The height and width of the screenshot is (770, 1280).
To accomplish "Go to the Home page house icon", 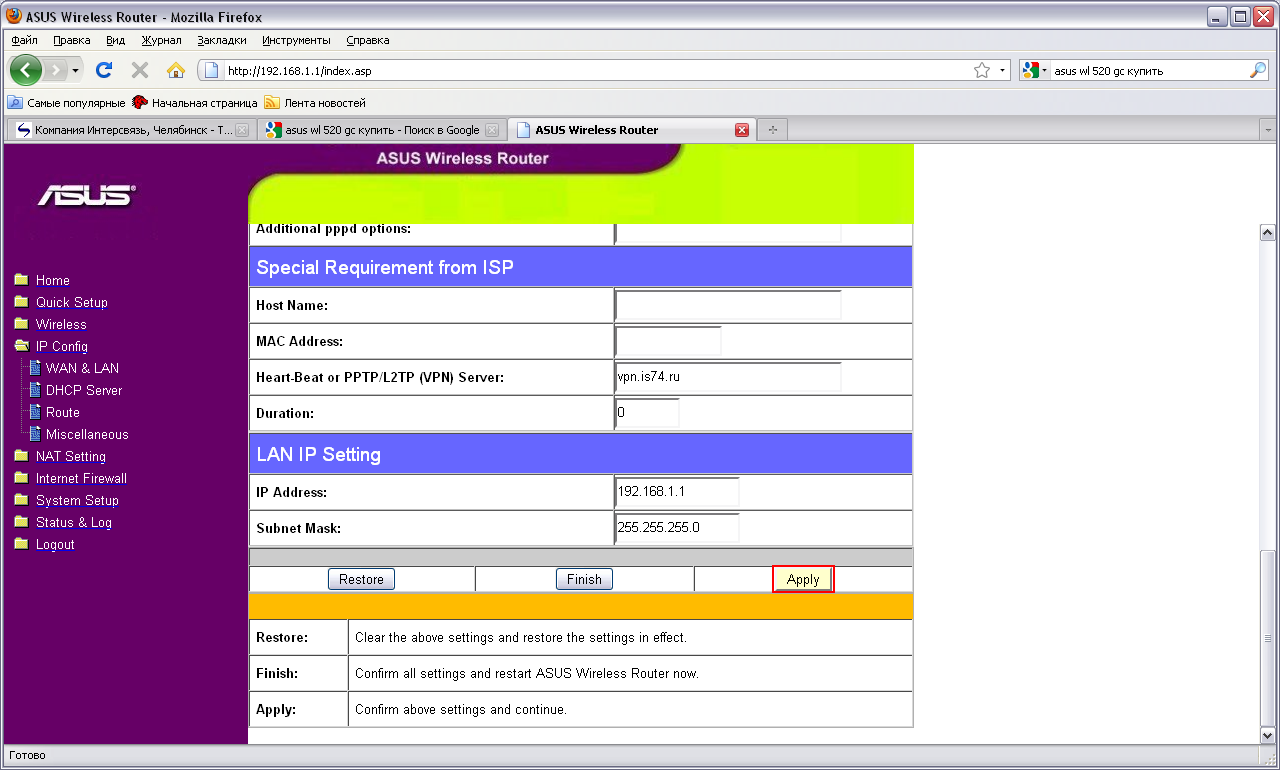I will [176, 71].
